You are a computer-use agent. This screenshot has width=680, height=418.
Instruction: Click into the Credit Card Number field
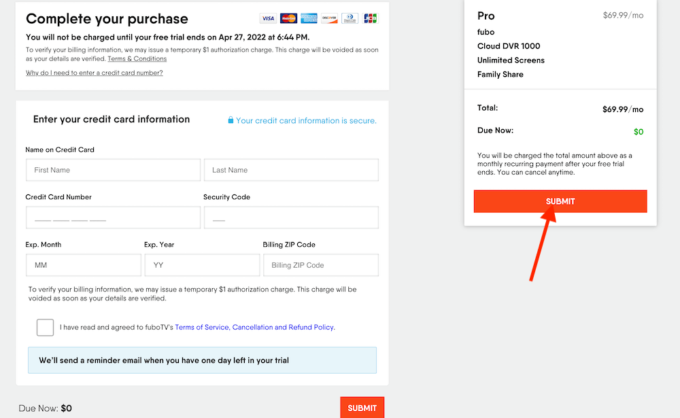(112, 218)
